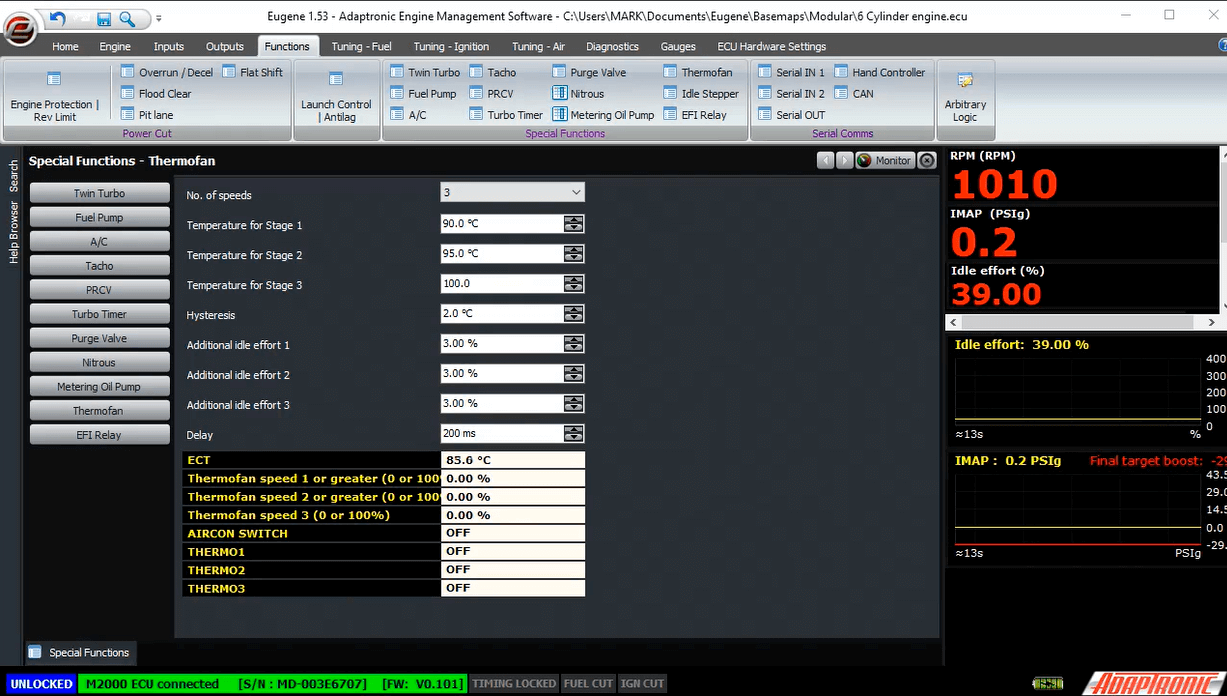Open CAN settings
1227x696 pixels.
click(x=854, y=94)
